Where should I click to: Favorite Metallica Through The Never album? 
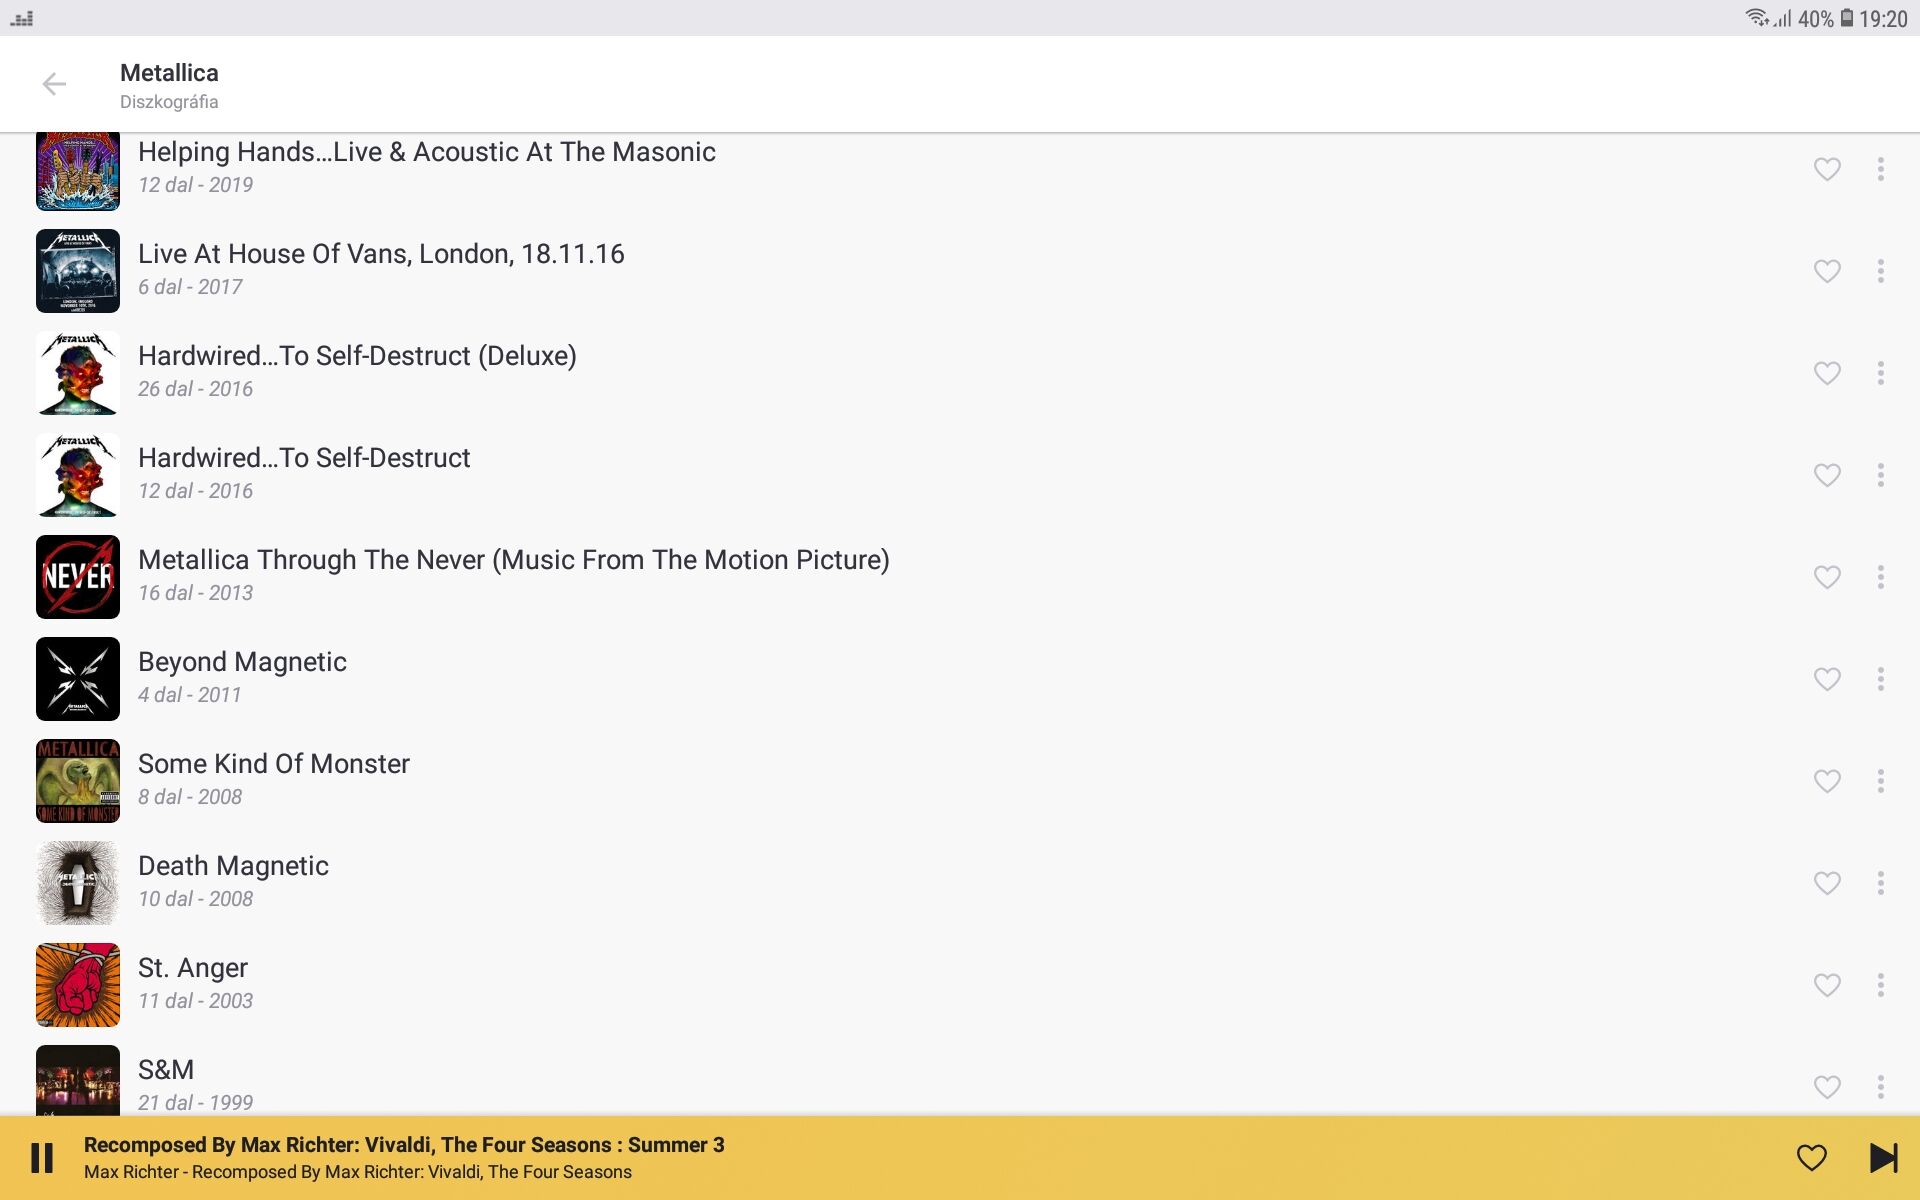click(1827, 577)
